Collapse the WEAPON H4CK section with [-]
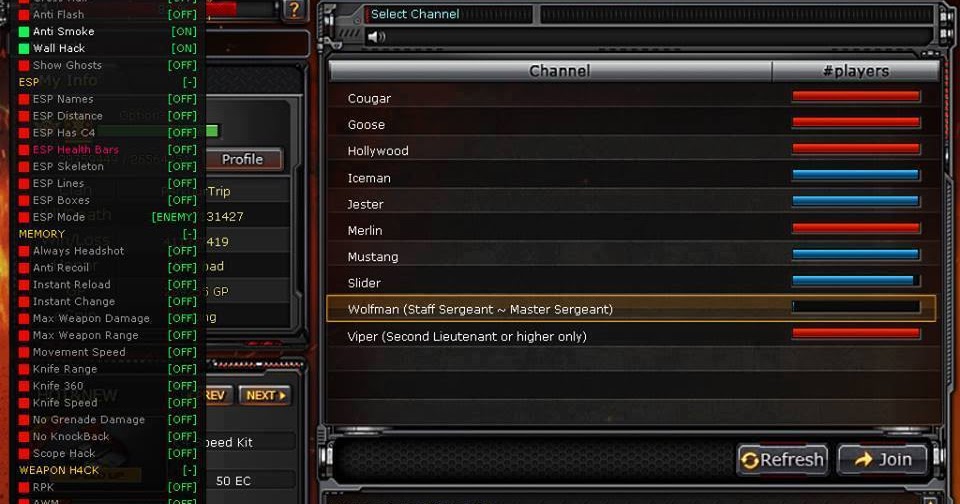The height and width of the screenshot is (504, 960). [189, 470]
